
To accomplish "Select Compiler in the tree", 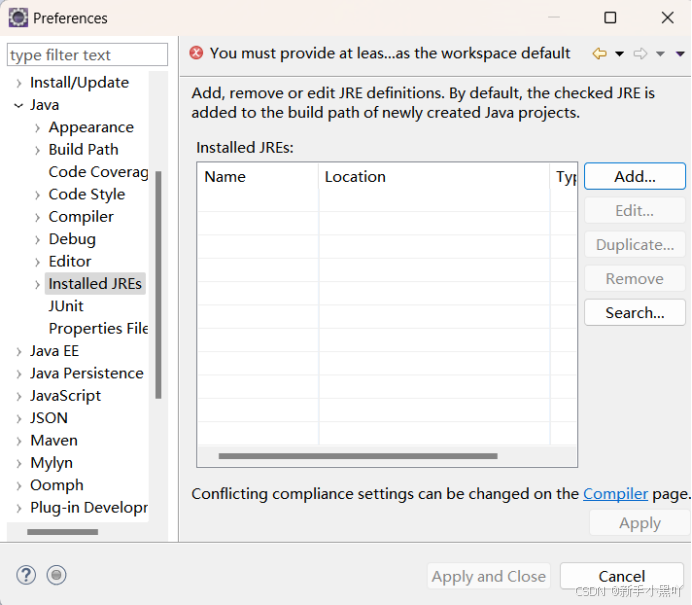I will tap(81, 217).
